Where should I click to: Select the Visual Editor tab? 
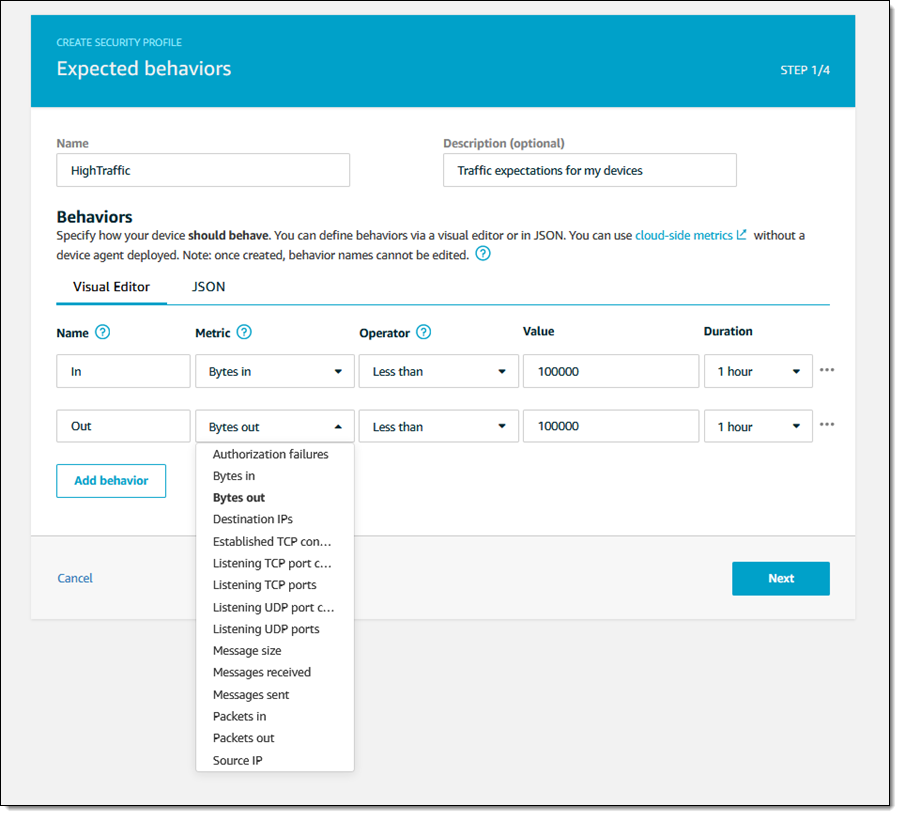tap(111, 287)
